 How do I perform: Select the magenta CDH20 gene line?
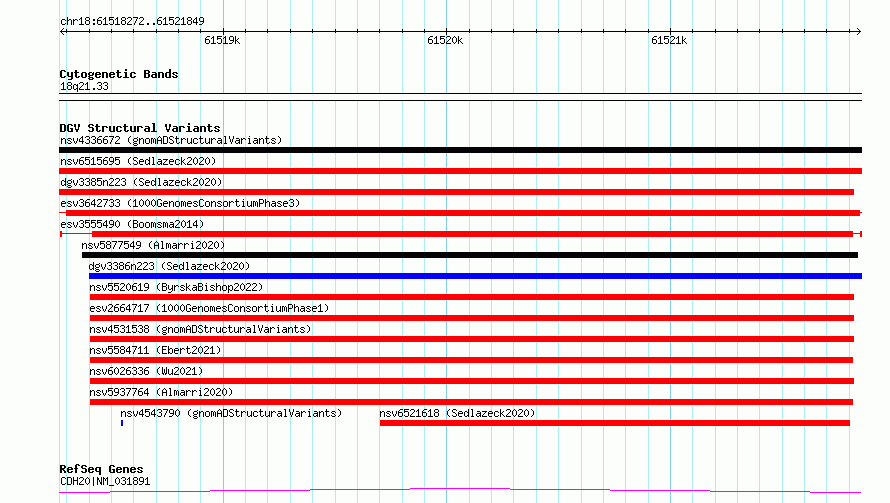(x=460, y=490)
